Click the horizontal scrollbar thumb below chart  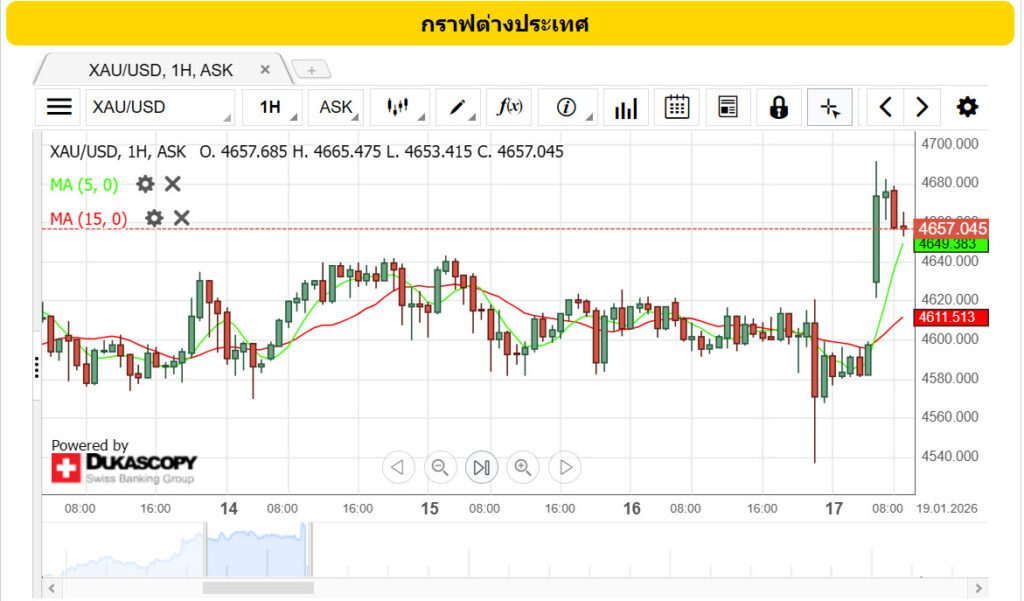[x=258, y=588]
